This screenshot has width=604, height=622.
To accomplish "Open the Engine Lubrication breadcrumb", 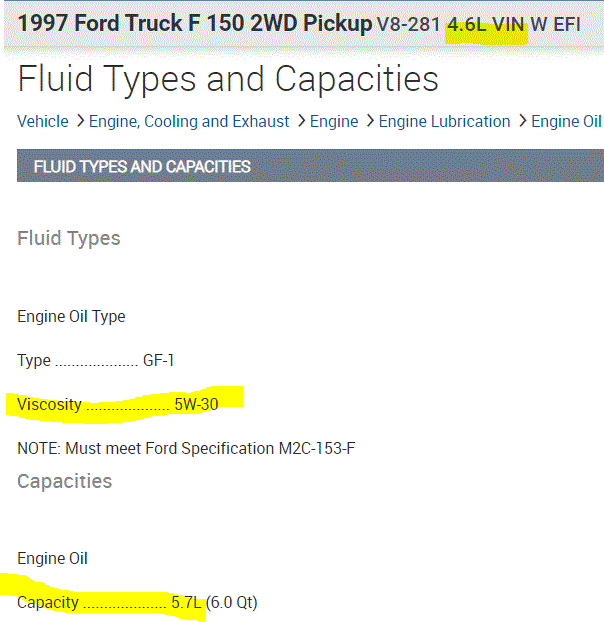I will (x=444, y=122).
